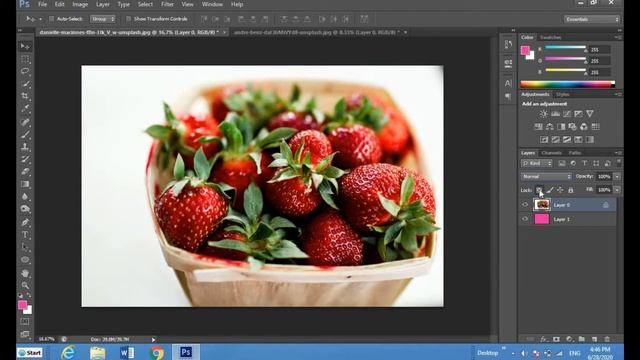Hide Layer 1 with its eye icon
This screenshot has height=360, width=640.
[525, 219]
